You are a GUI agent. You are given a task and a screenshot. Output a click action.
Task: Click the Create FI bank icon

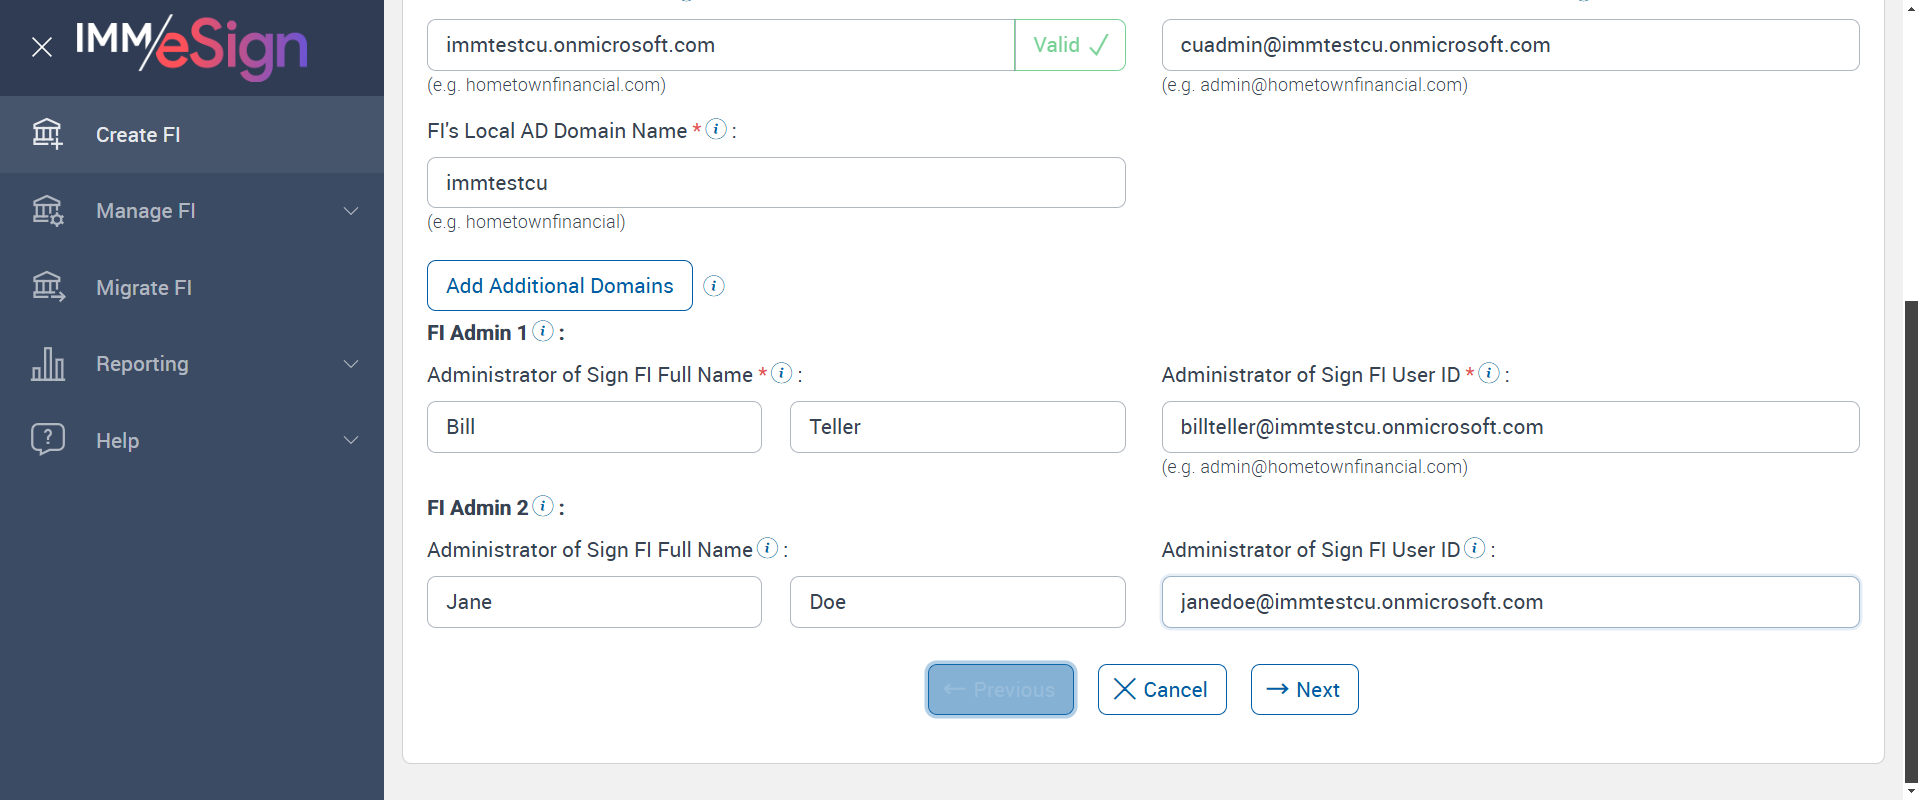47,134
